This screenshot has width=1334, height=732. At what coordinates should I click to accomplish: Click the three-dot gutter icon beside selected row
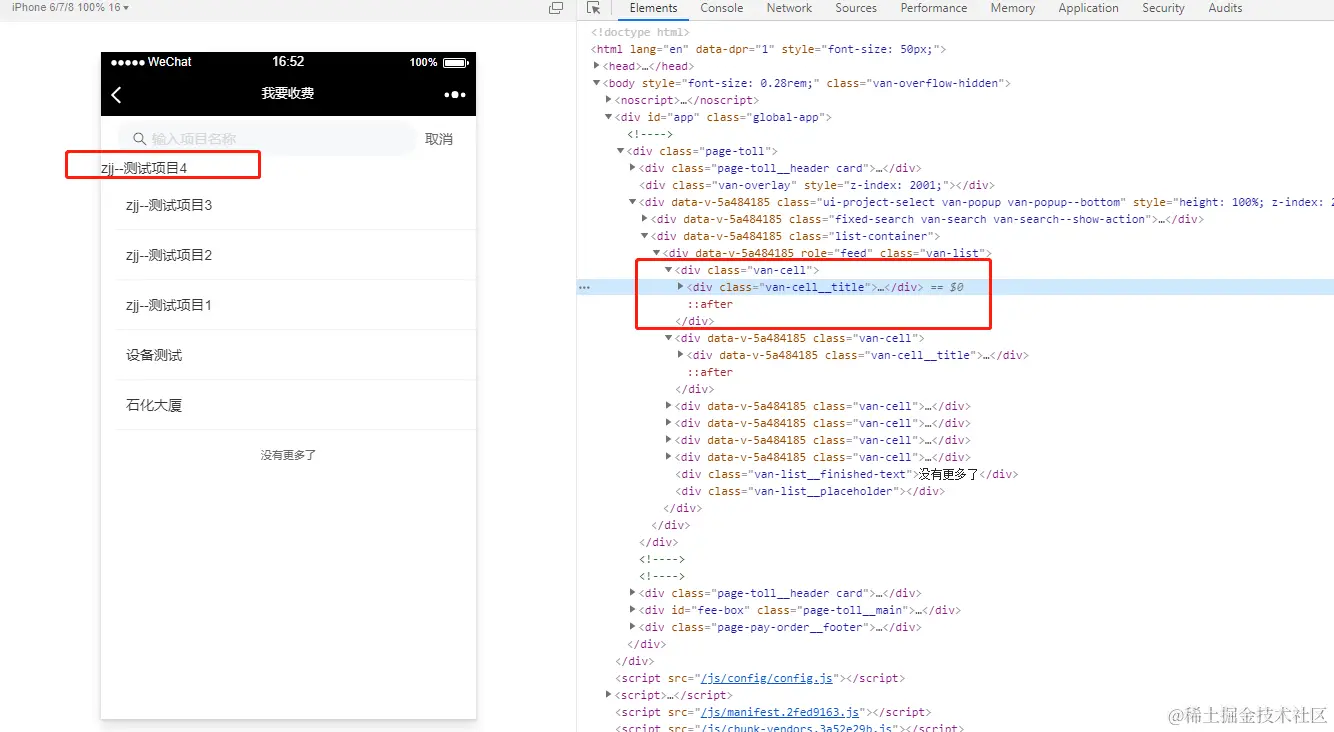pos(584,287)
